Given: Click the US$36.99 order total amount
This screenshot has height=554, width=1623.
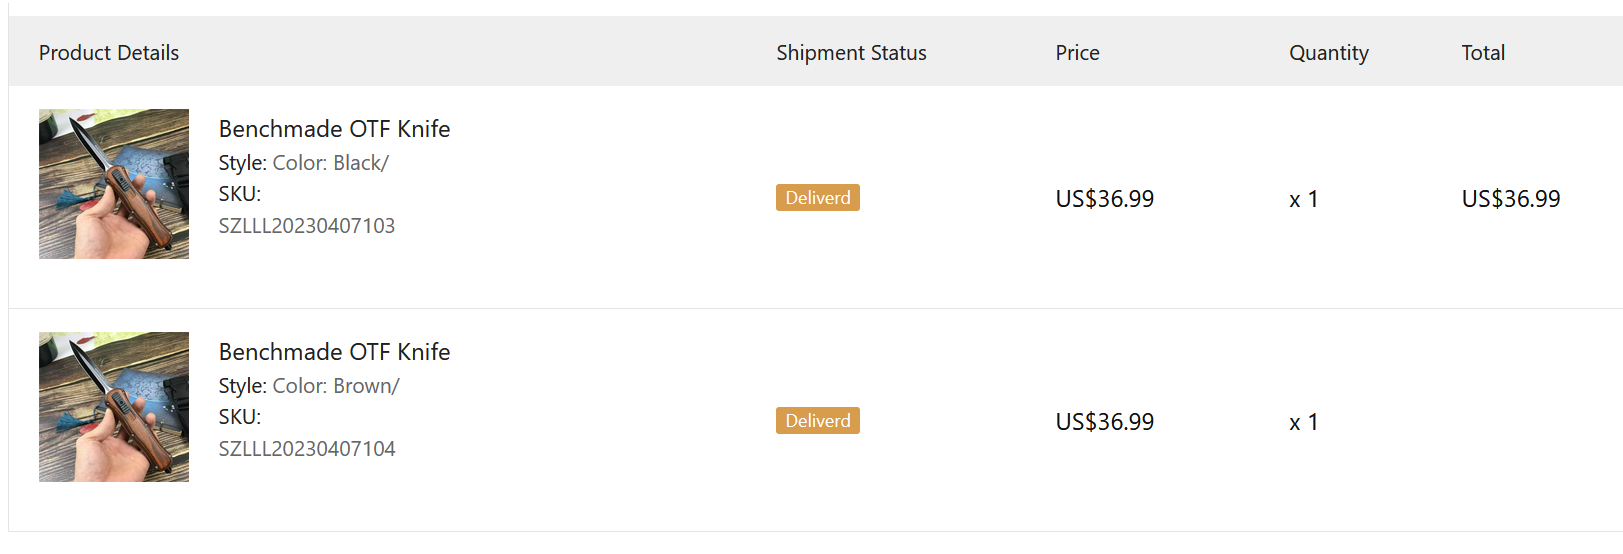Looking at the screenshot, I should tap(1510, 199).
